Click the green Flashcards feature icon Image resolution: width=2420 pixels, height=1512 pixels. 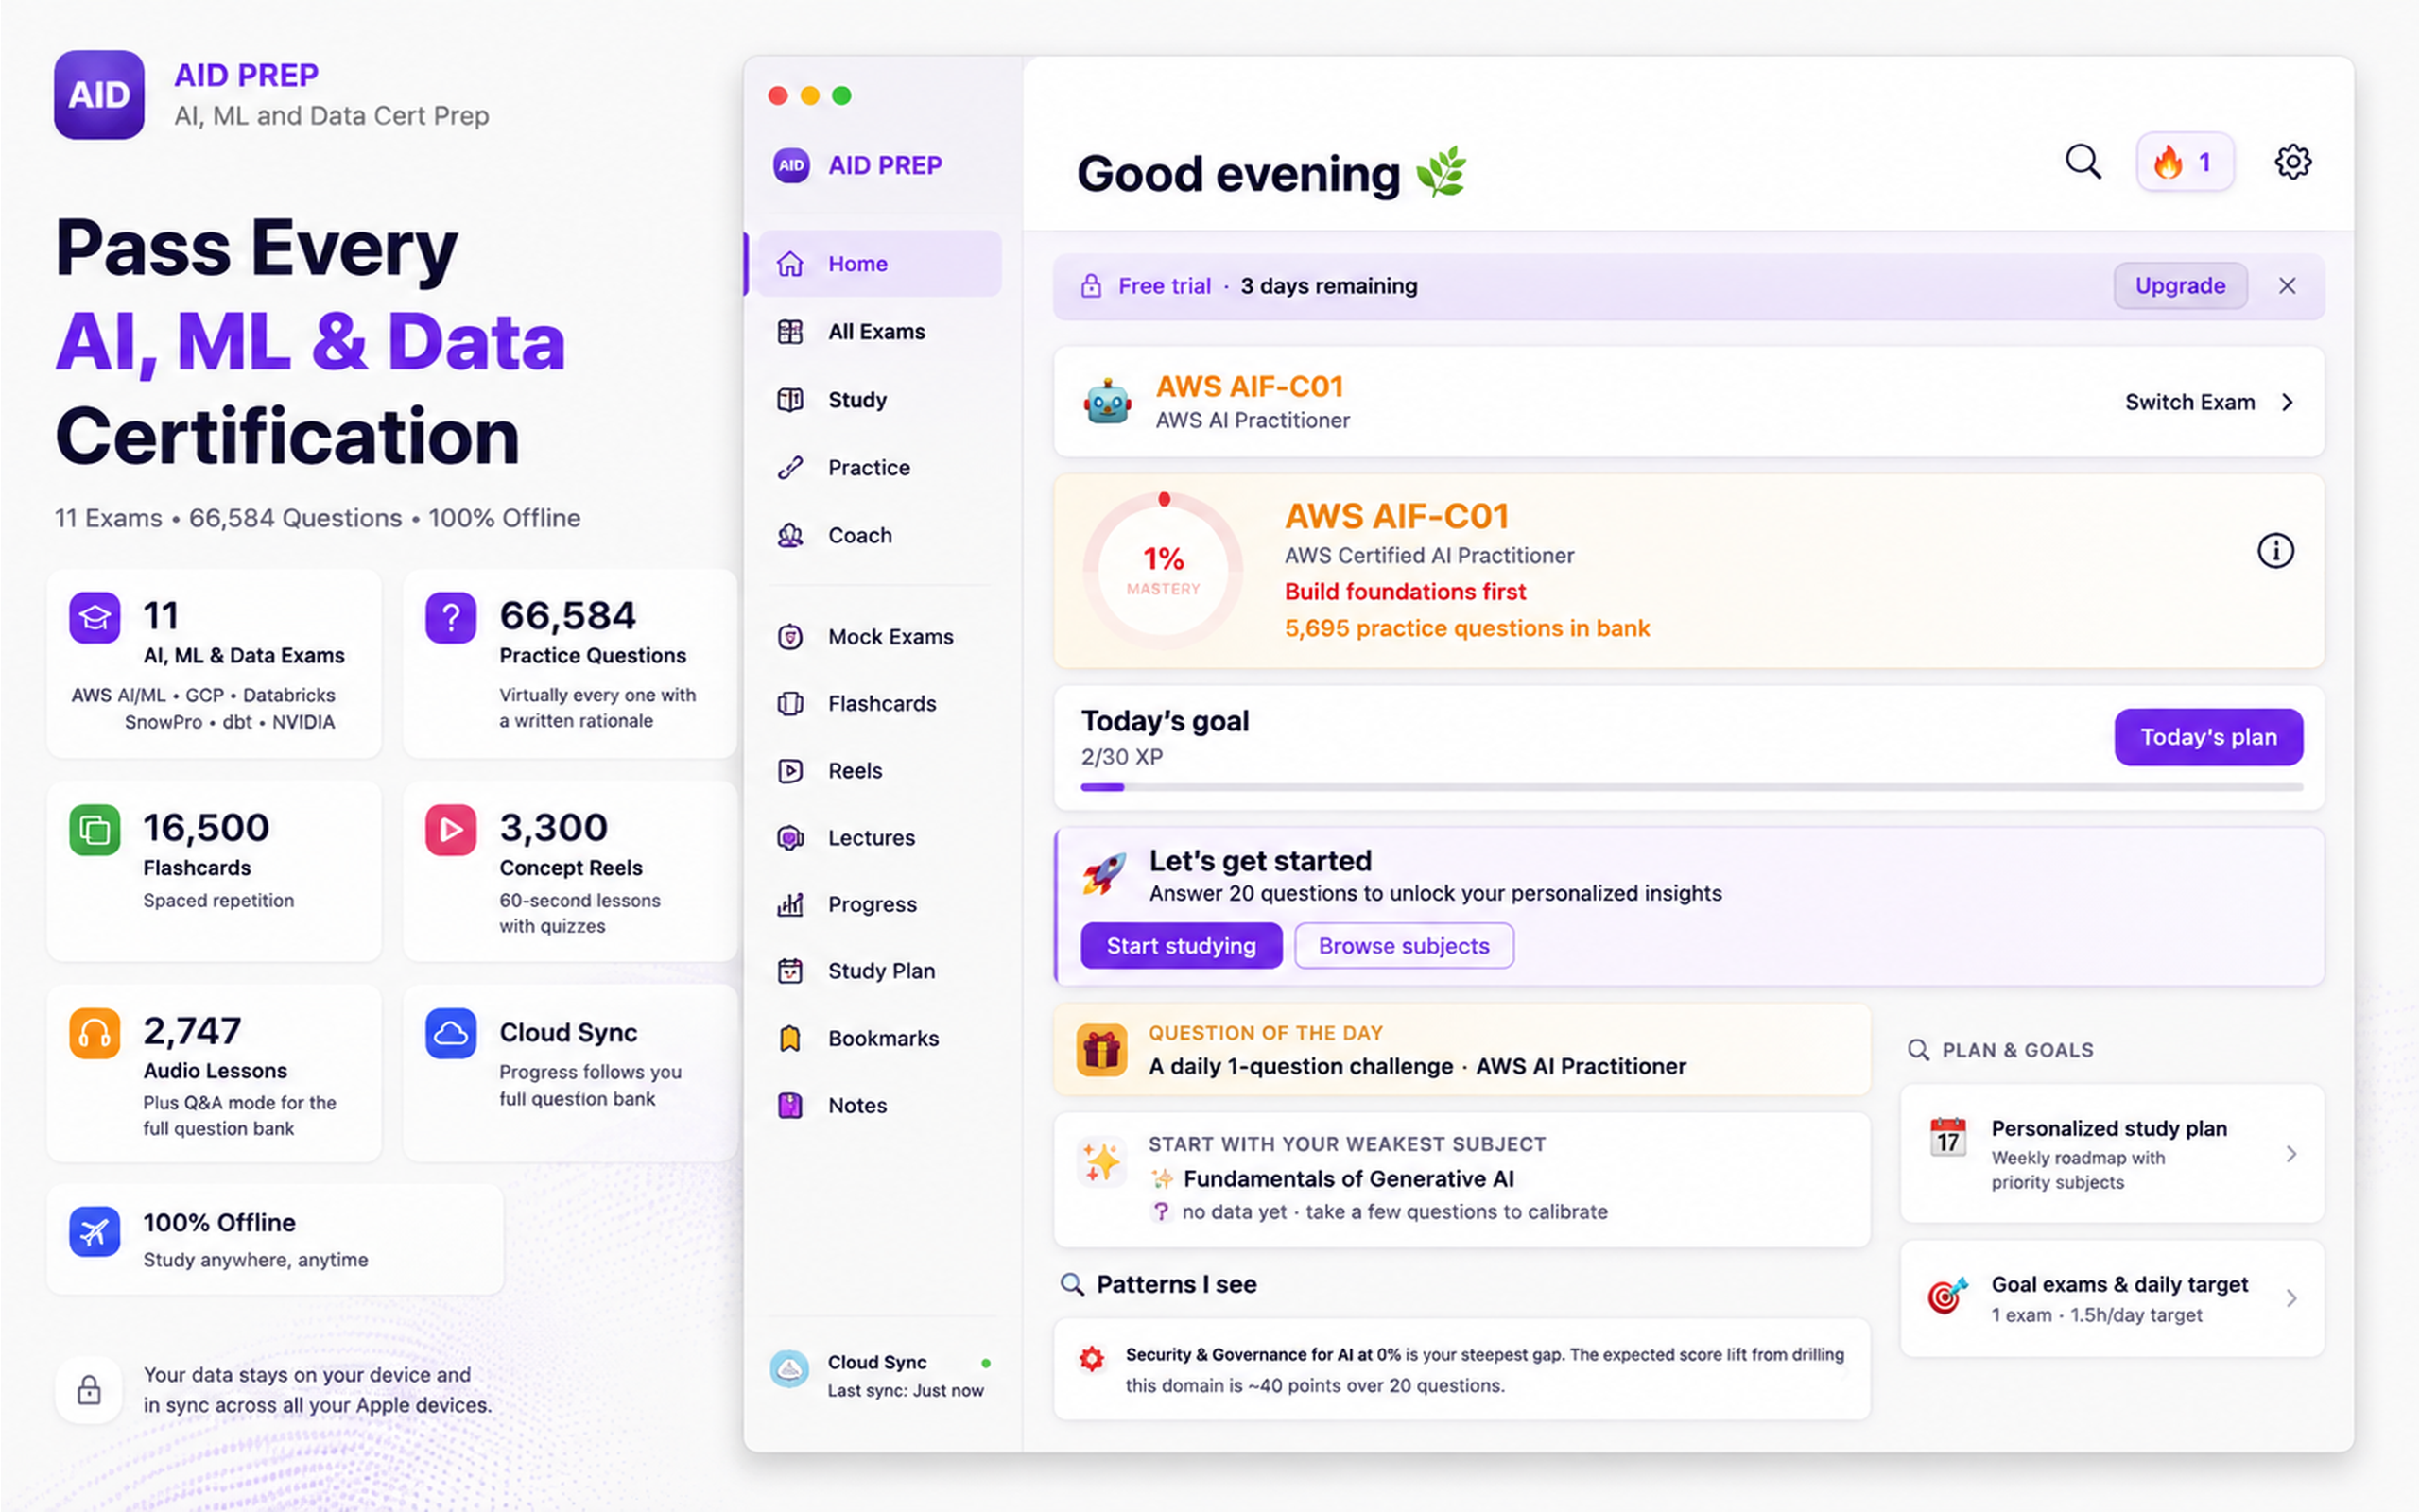point(95,830)
